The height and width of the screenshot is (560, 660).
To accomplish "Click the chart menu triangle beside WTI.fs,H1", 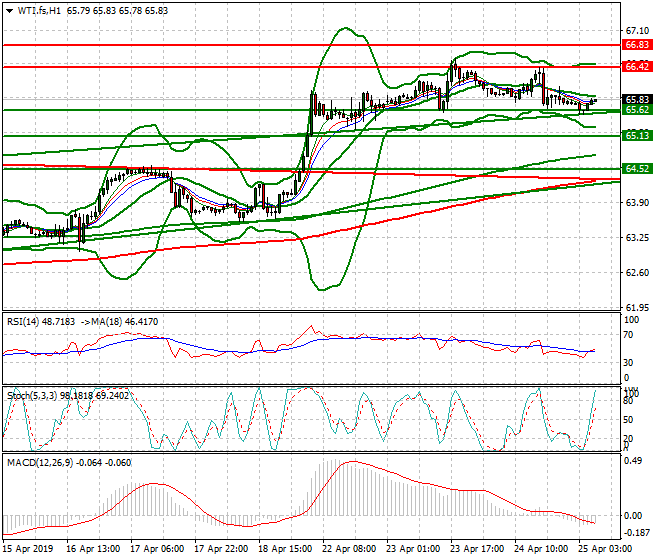I will [x=9, y=11].
